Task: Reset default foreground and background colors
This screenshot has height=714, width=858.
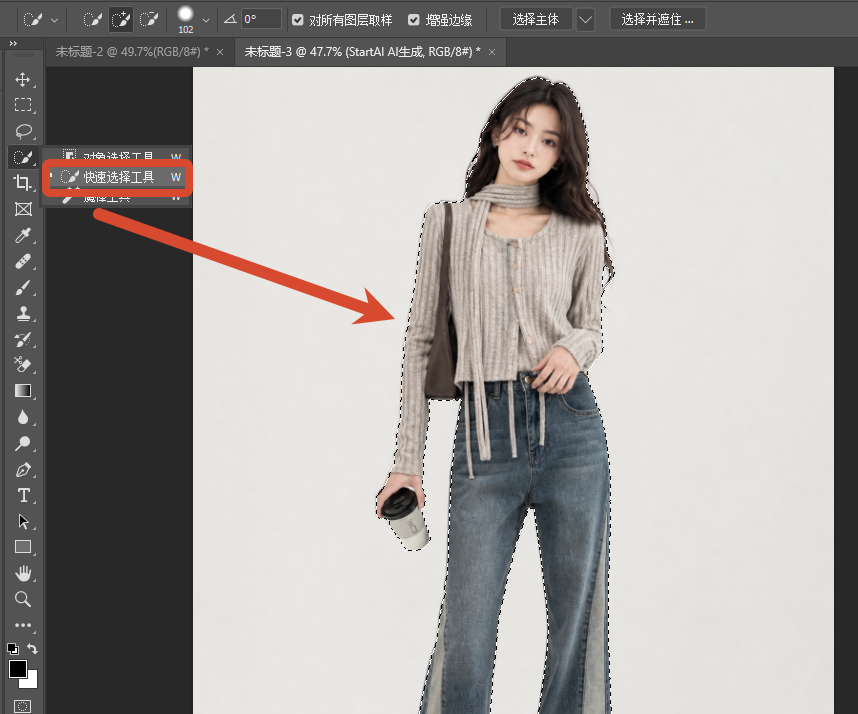Action: [x=13, y=649]
